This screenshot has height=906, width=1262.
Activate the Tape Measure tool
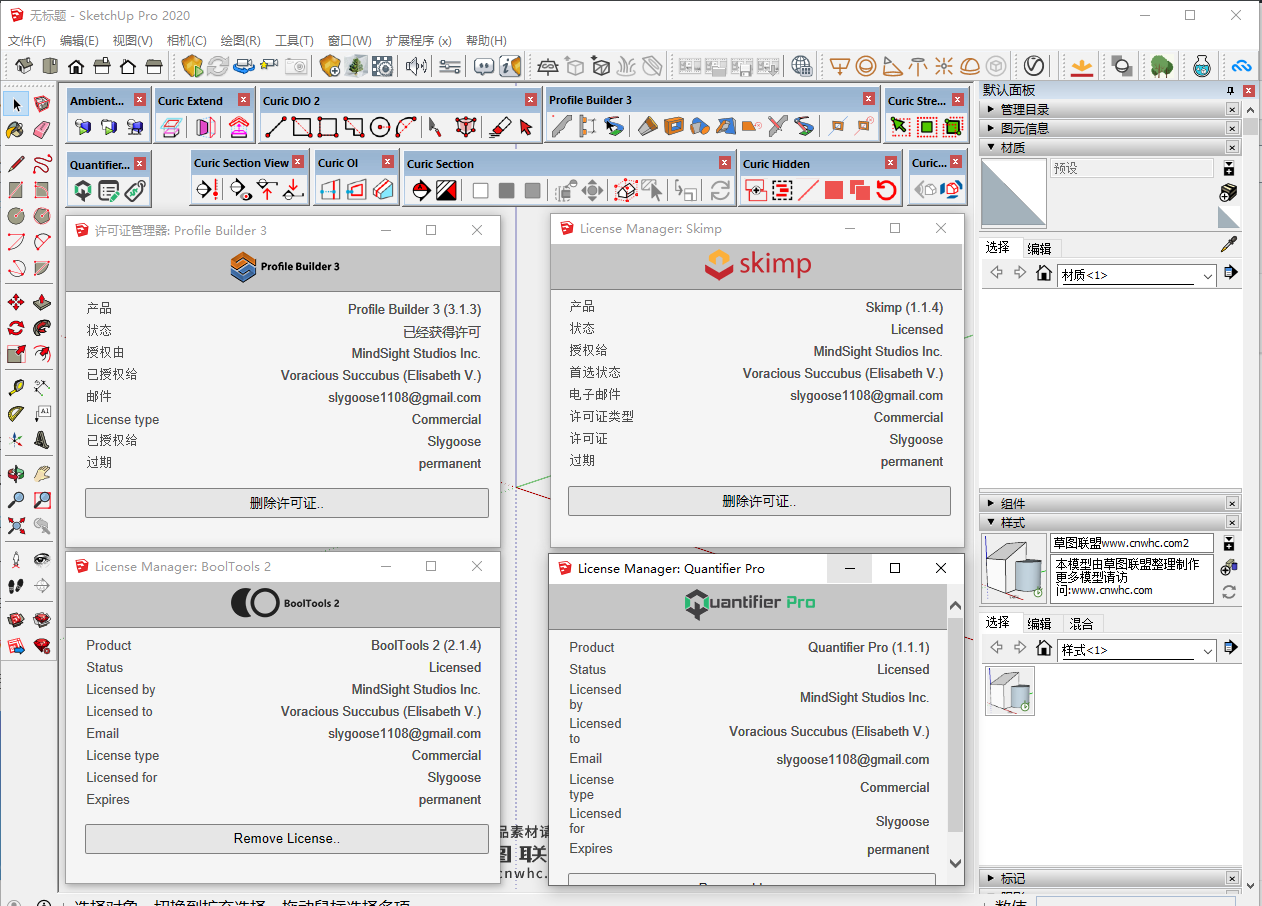tap(16, 388)
